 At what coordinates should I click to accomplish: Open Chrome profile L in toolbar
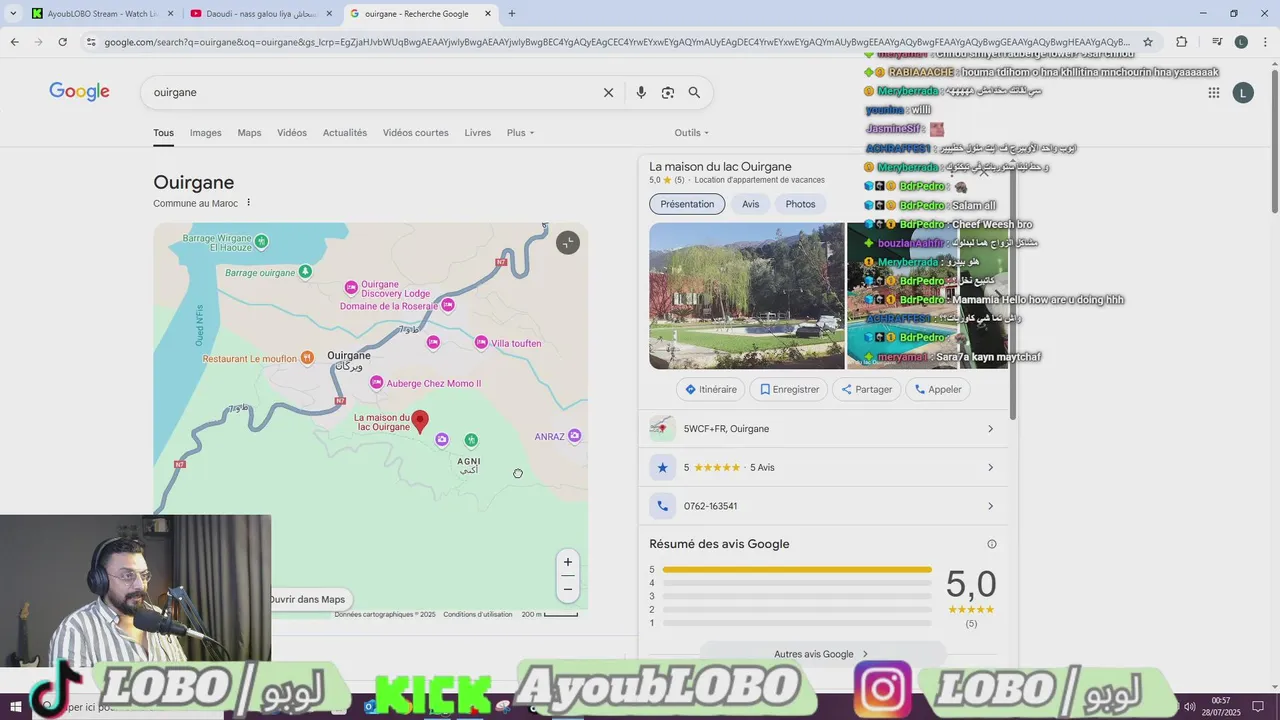1241,42
